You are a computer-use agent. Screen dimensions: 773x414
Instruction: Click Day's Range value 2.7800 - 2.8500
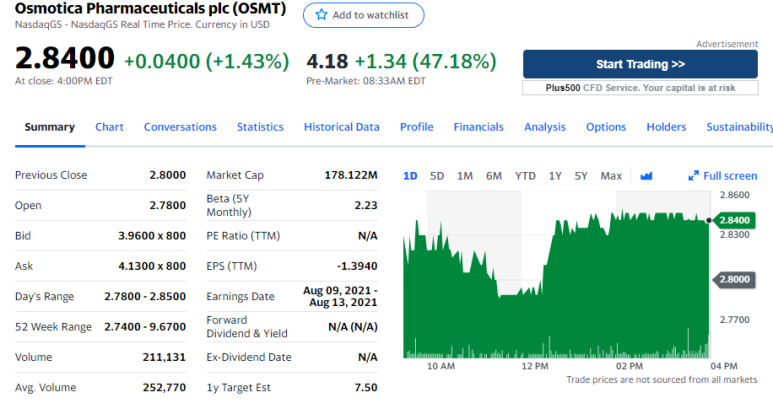coord(145,297)
